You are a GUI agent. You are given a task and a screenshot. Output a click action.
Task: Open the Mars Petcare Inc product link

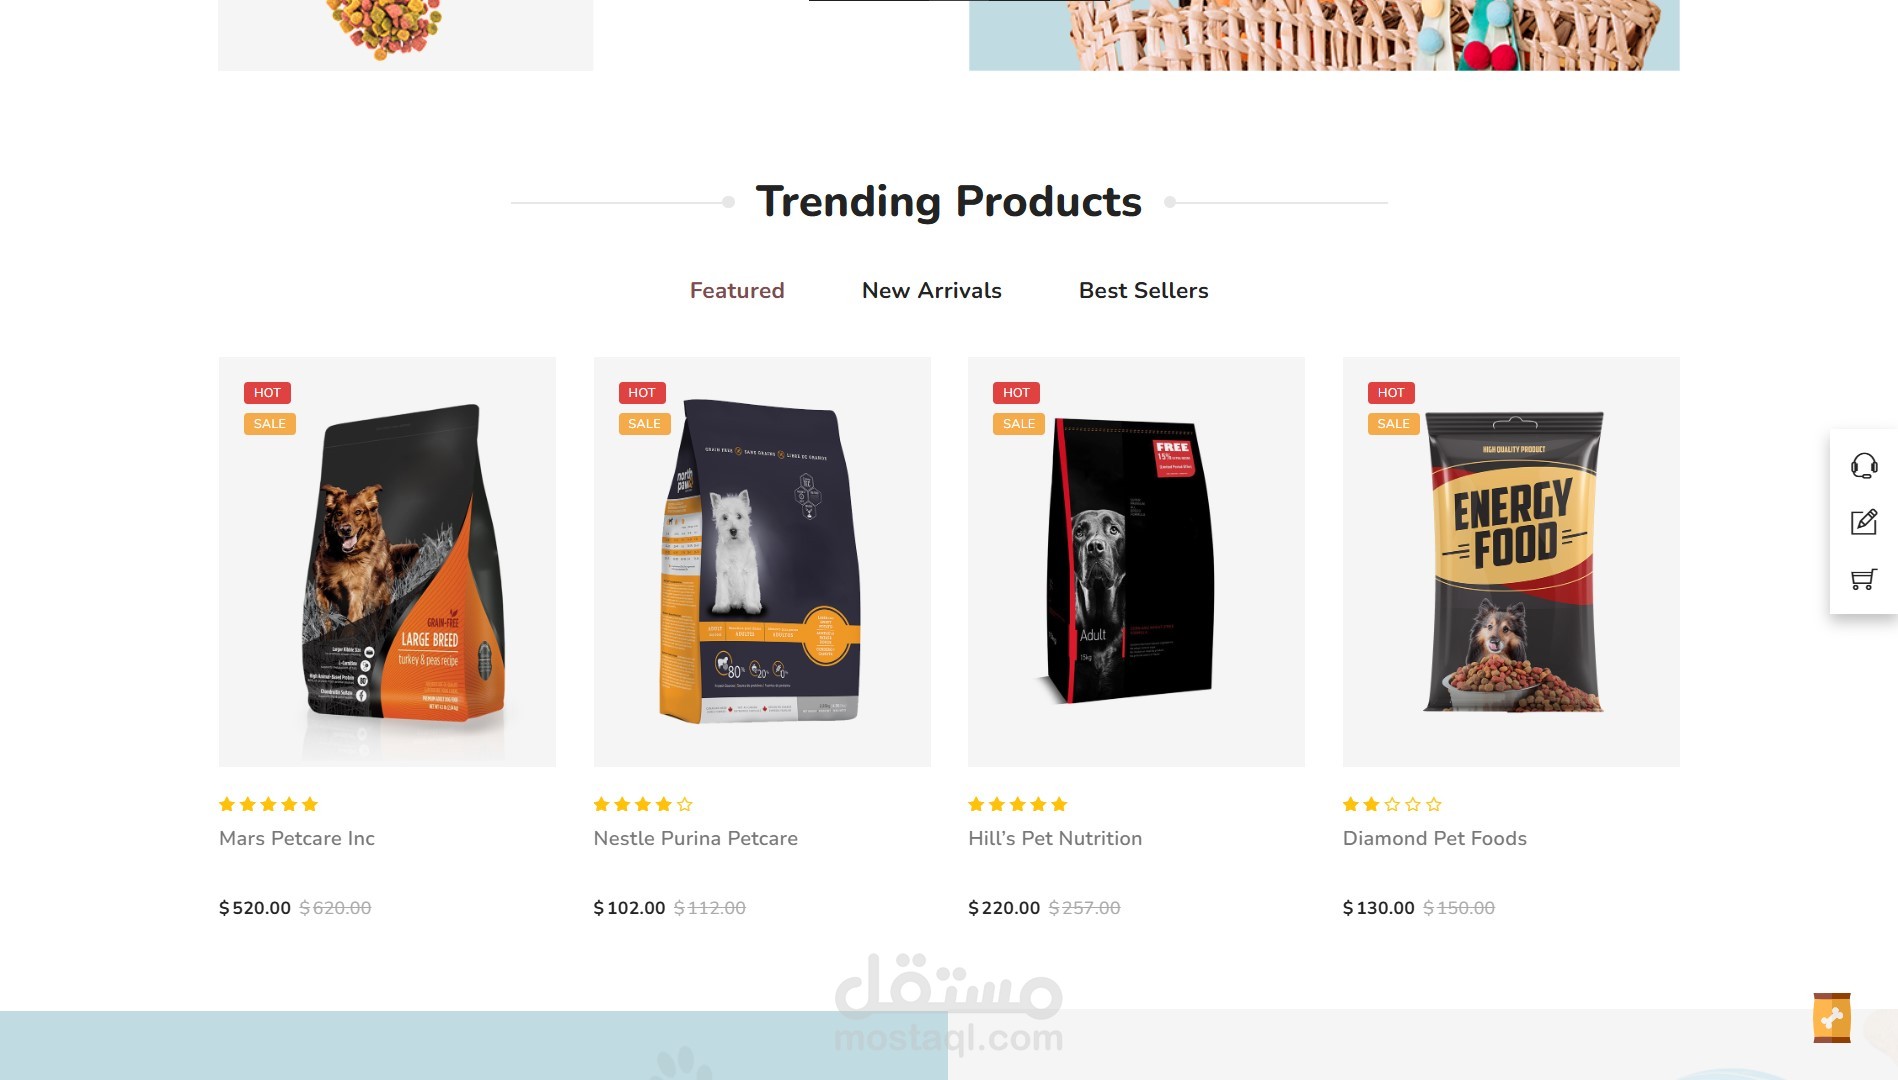pos(297,839)
